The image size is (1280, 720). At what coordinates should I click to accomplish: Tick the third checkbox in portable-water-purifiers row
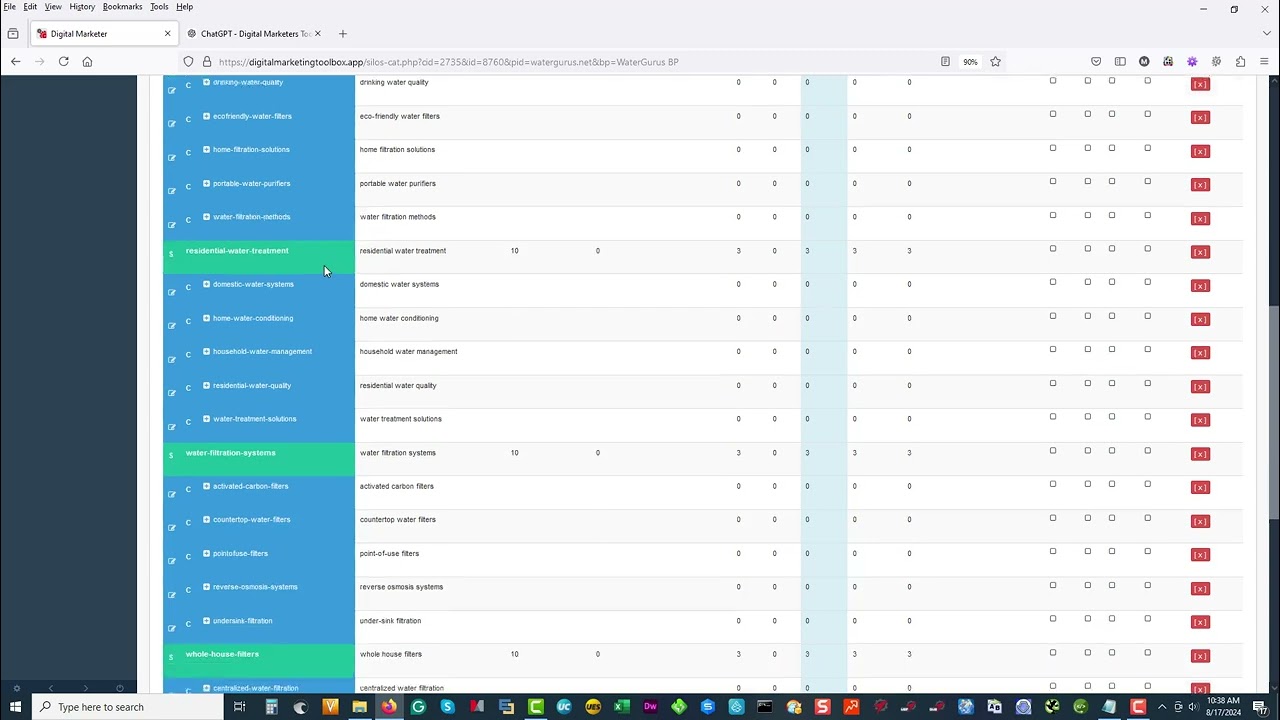pyautogui.click(x=1112, y=181)
